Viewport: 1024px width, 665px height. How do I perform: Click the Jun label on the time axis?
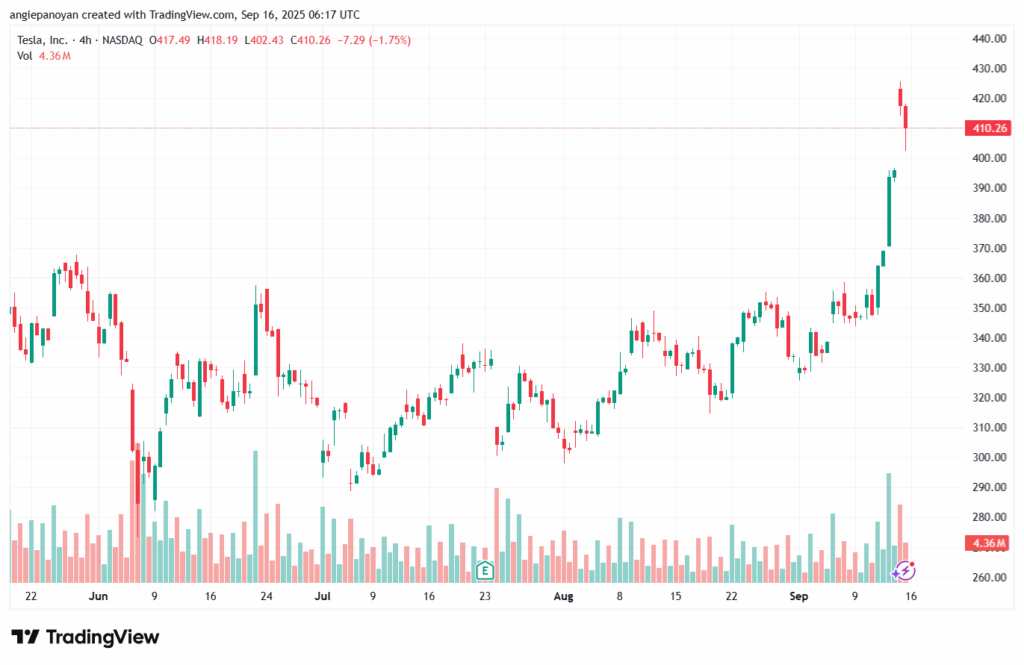97,596
